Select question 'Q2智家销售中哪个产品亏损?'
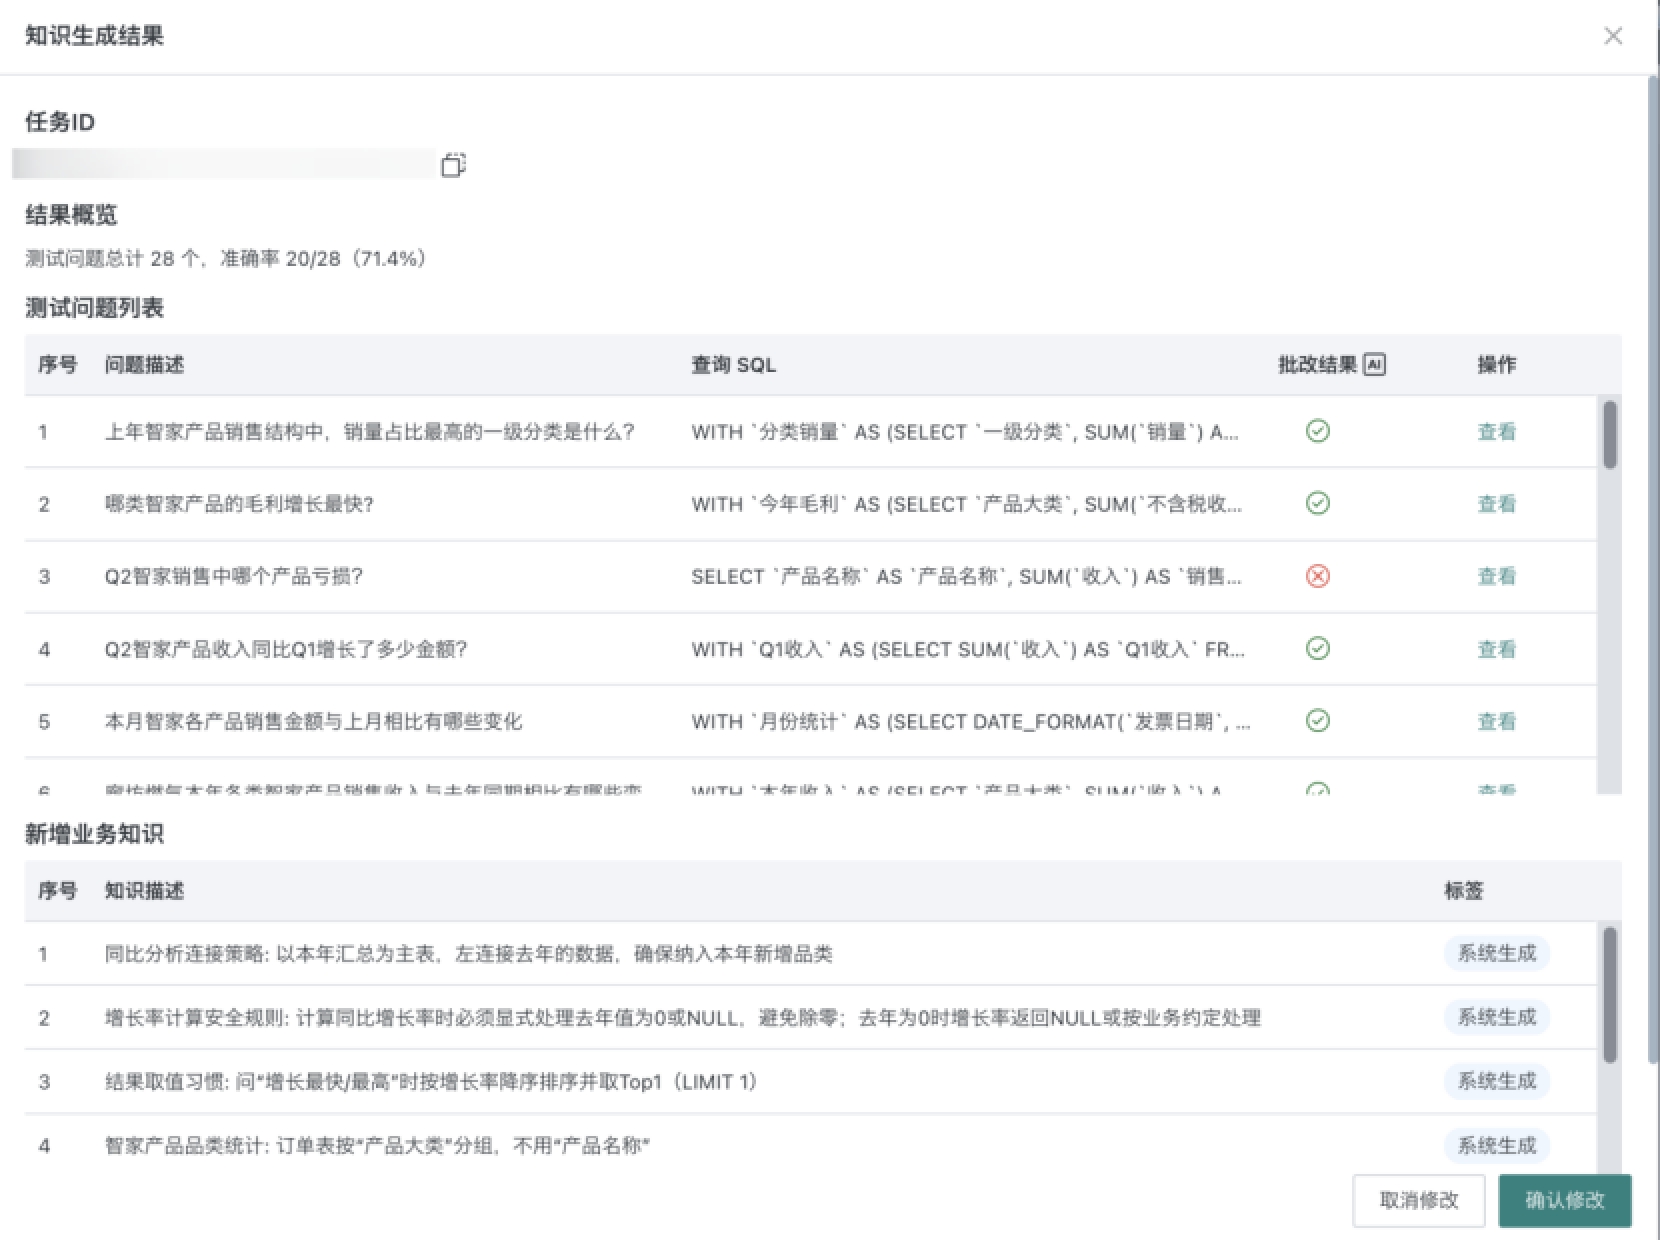 pyautogui.click(x=234, y=576)
